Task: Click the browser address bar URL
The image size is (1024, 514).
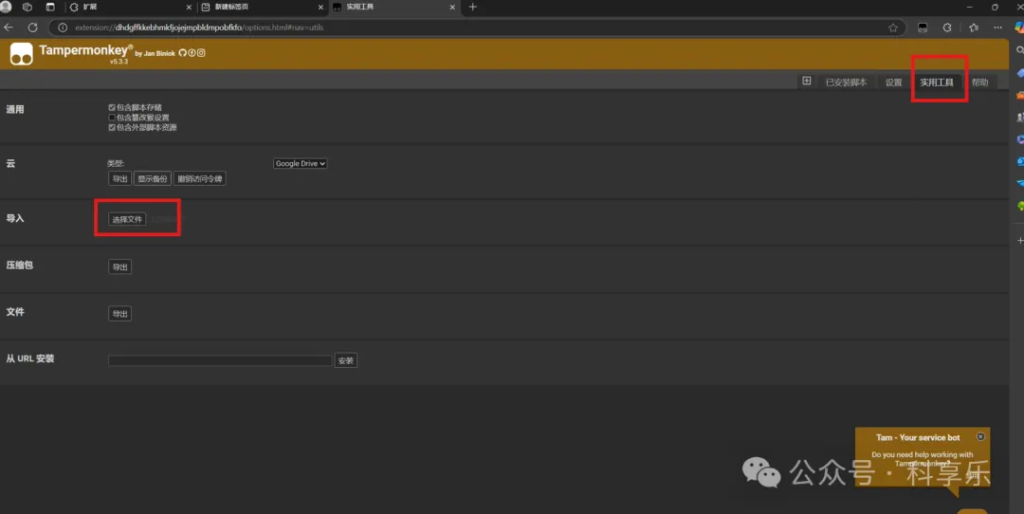Action: [x=199, y=27]
